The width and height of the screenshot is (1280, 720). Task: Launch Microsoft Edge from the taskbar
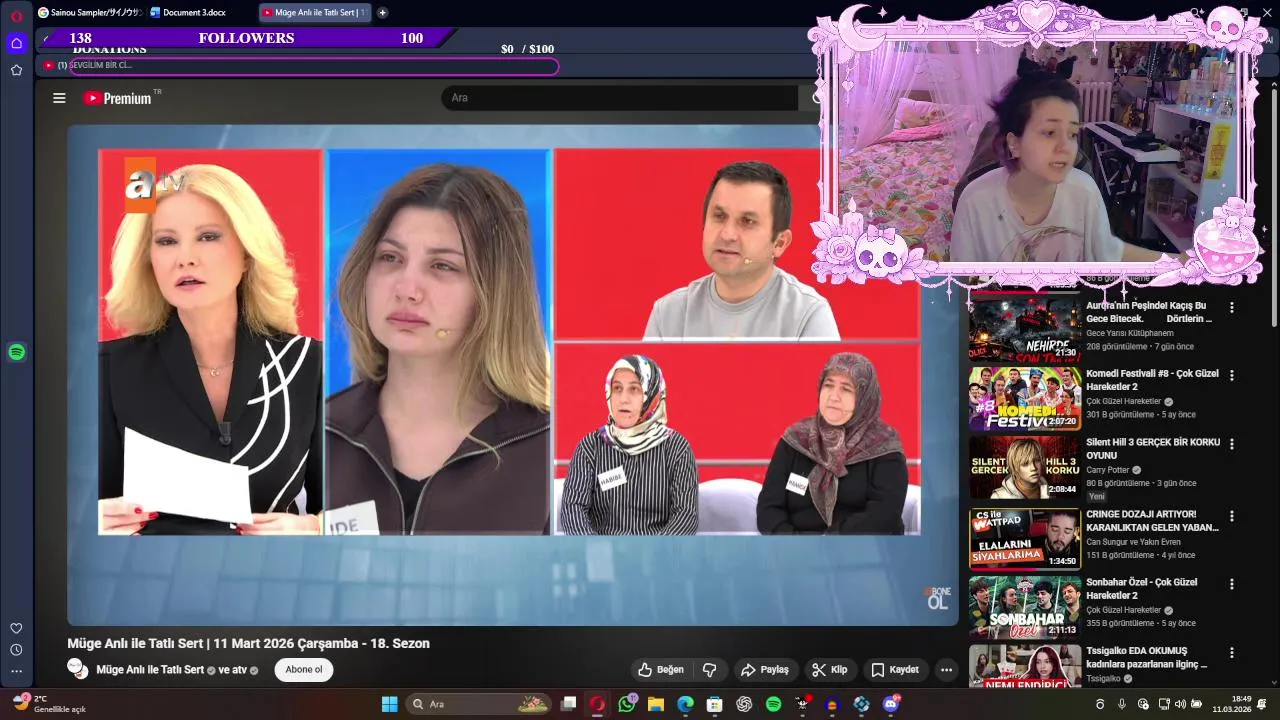(685, 704)
